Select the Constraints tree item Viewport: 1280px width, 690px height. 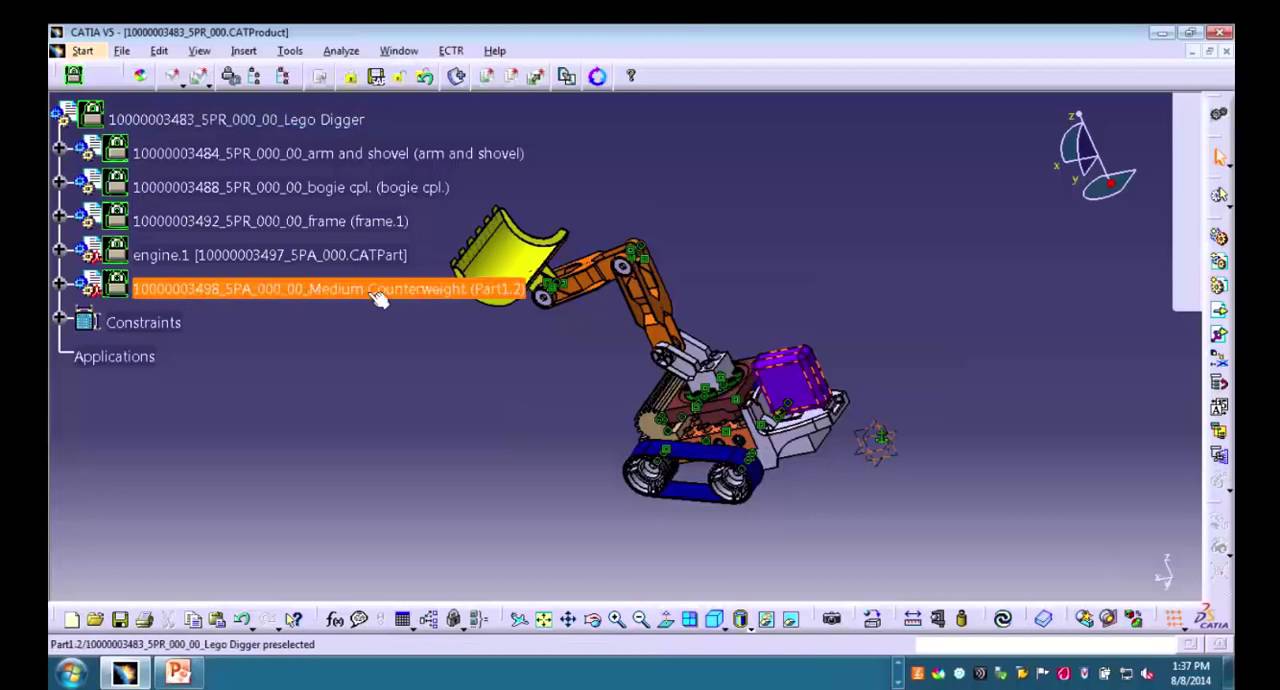[x=143, y=323]
